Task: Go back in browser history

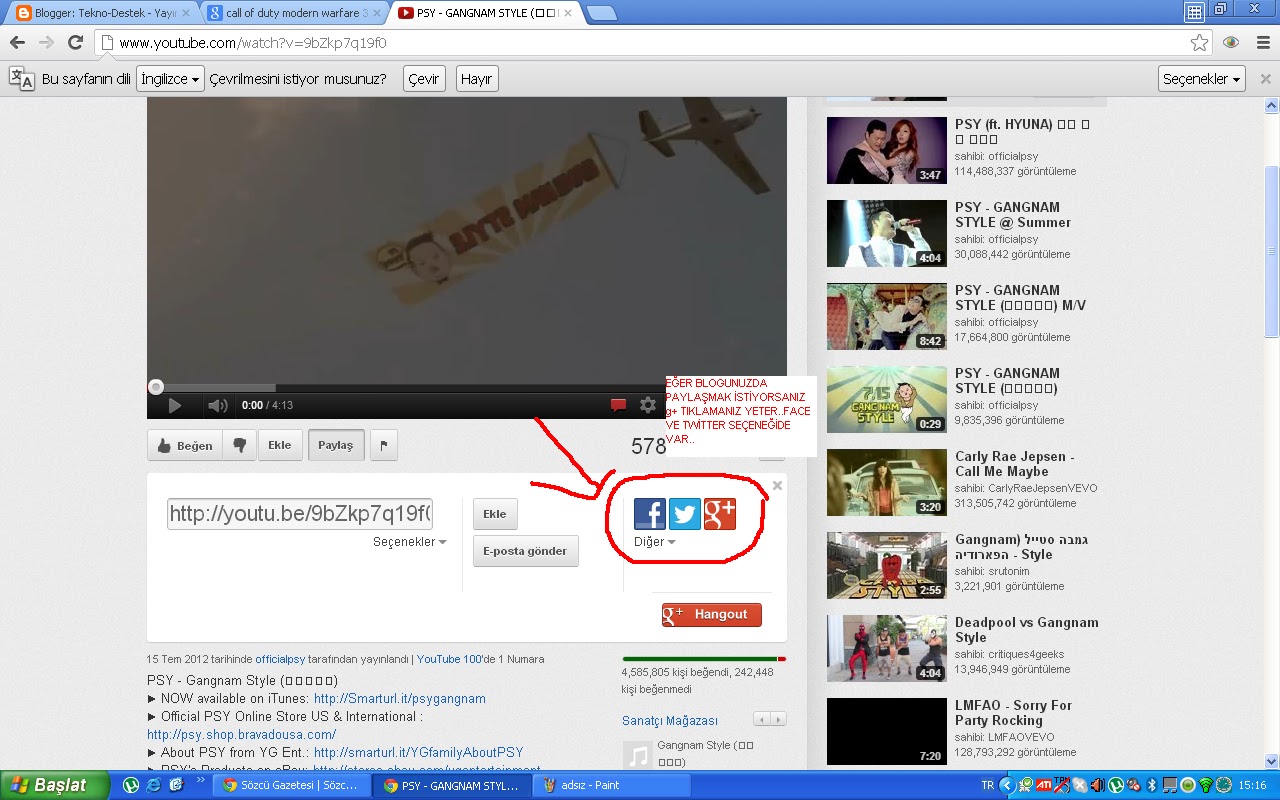Action: tap(17, 43)
